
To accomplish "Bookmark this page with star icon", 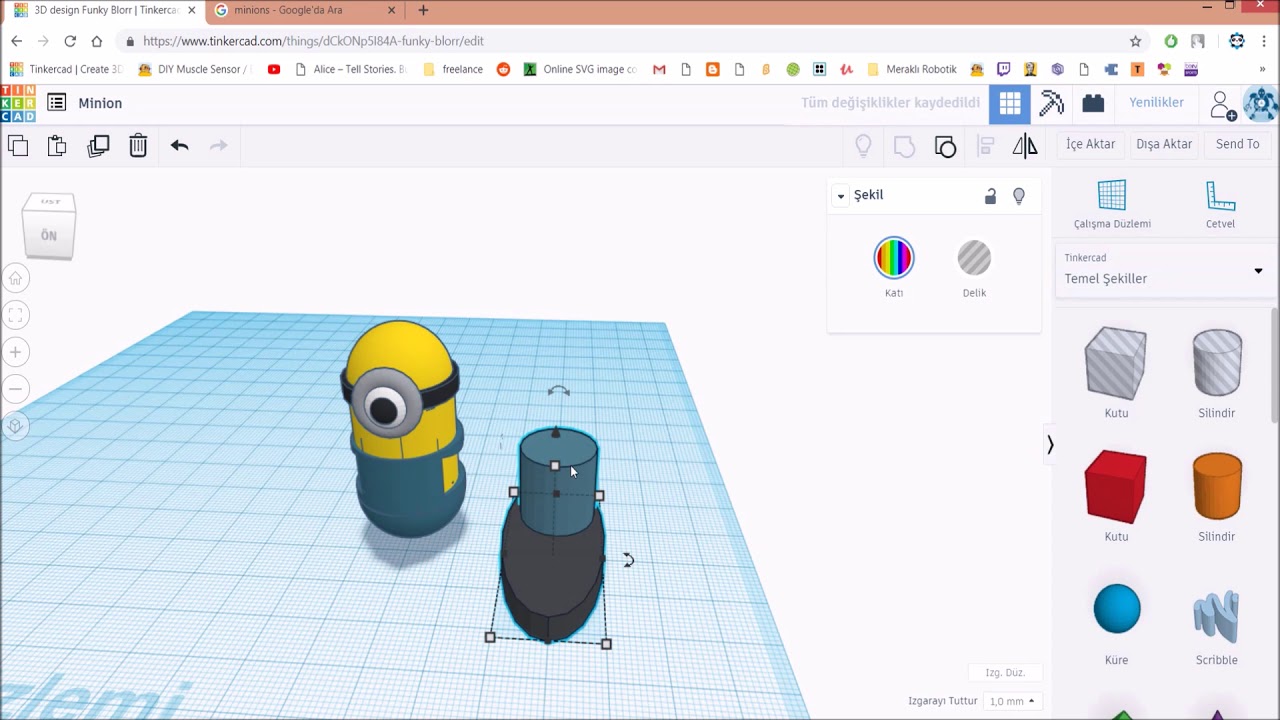I will coord(1135,41).
